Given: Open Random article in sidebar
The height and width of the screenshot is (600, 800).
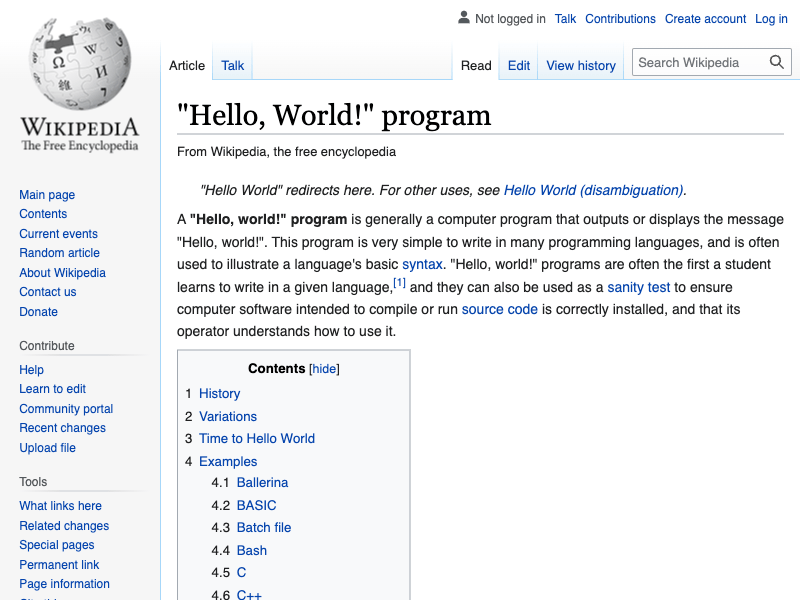Looking at the screenshot, I should coord(59,253).
